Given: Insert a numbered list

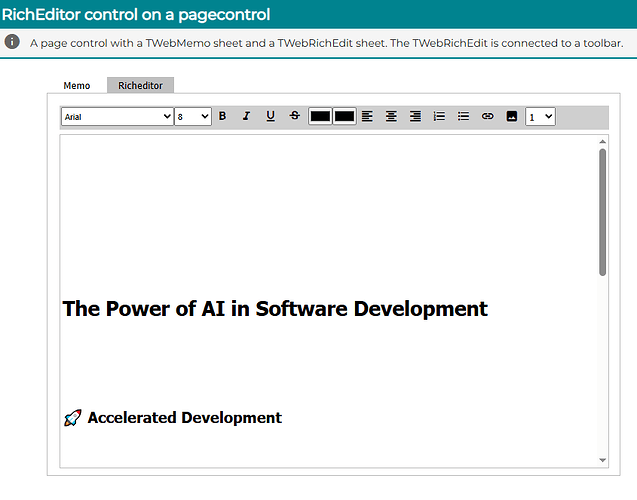Looking at the screenshot, I should coord(439,116).
